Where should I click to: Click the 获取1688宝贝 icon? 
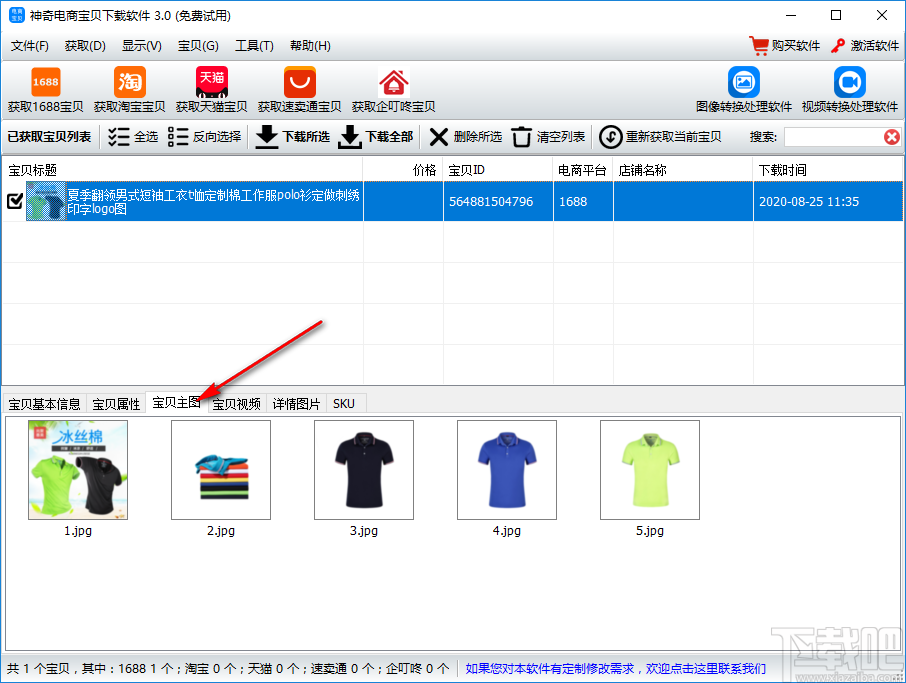(45, 82)
